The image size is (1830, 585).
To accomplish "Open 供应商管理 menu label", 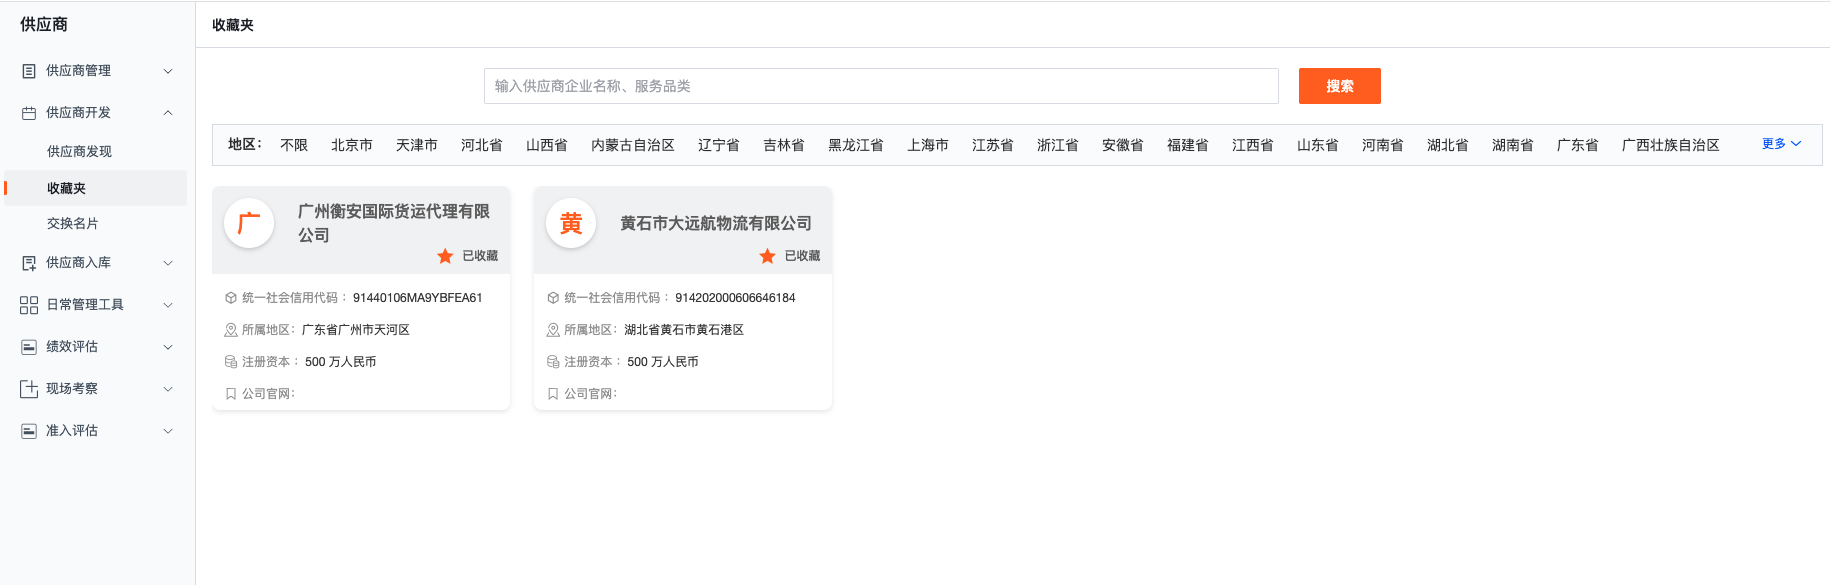I will [x=78, y=71].
